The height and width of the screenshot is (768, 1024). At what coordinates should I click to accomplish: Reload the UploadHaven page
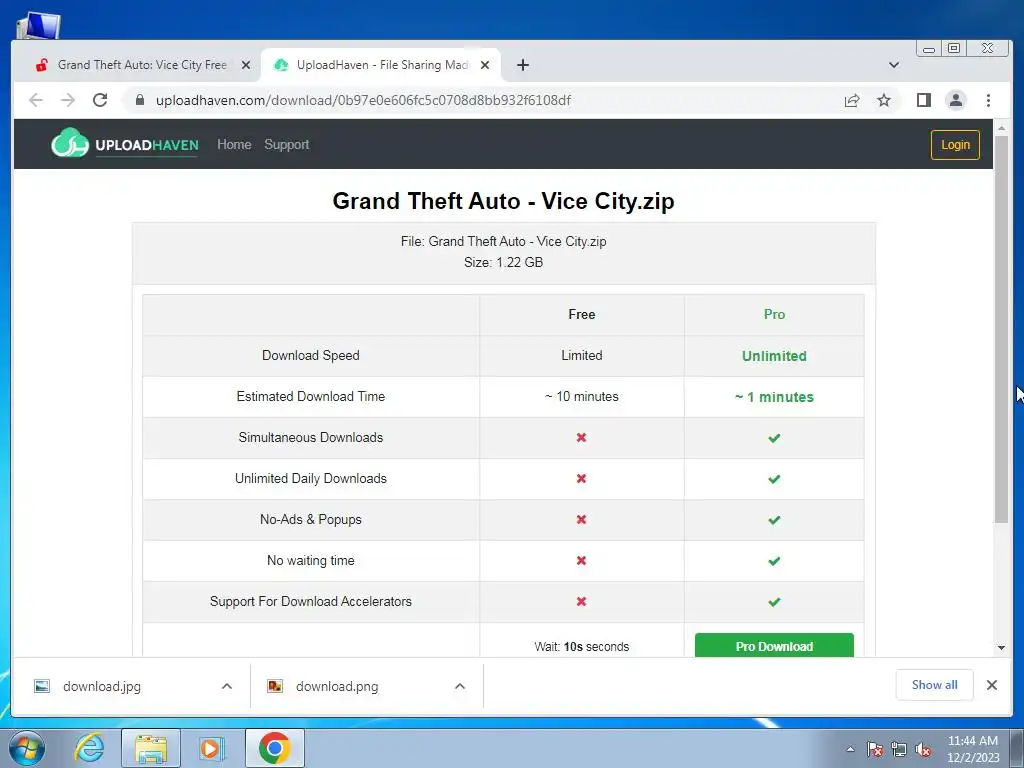point(100,100)
